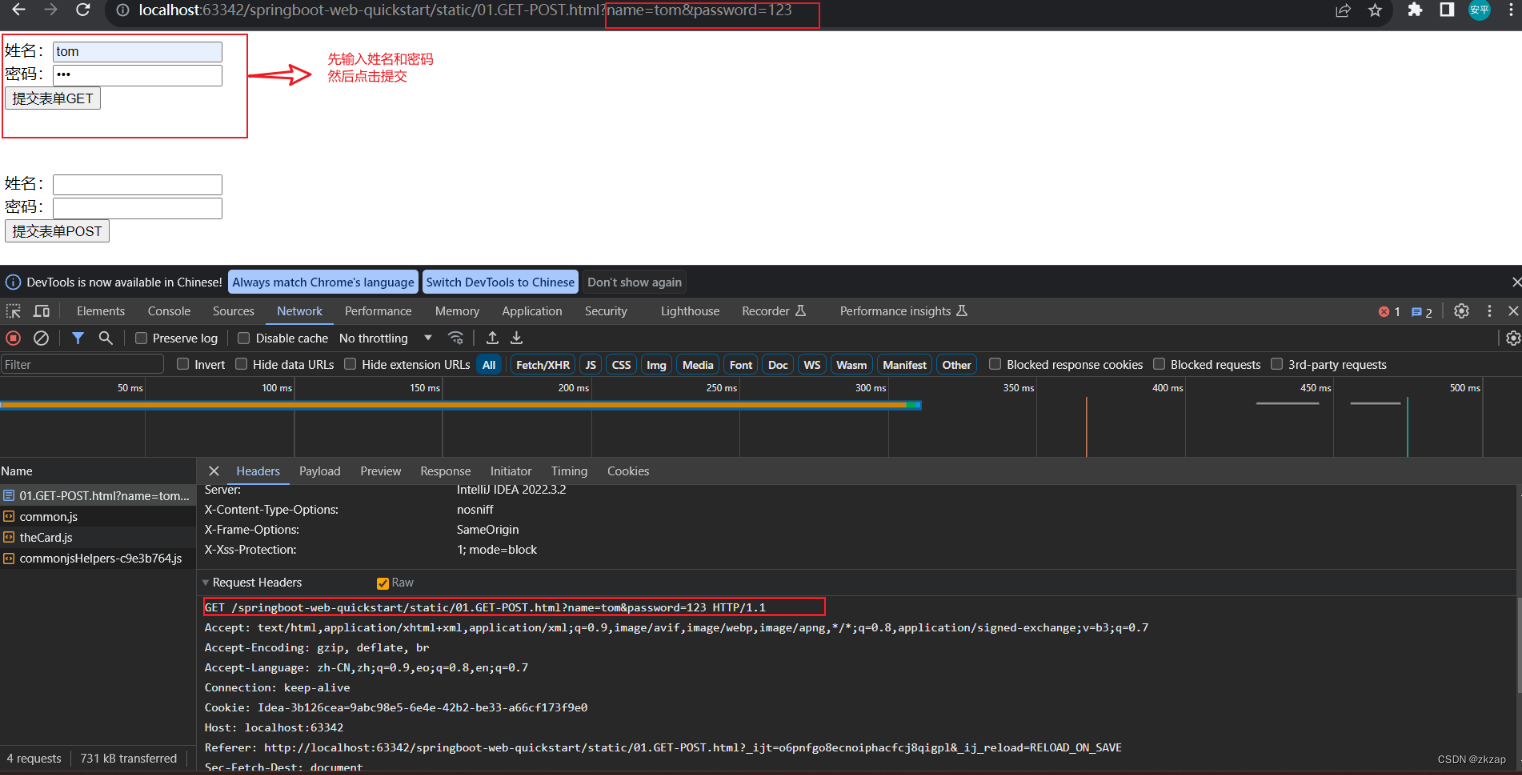Focus the POST form 姓名 input field
1522x775 pixels.
pos(137,185)
